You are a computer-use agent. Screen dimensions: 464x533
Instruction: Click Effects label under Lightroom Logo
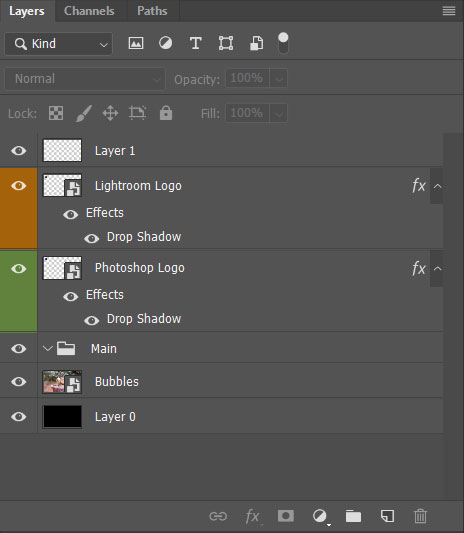105,213
